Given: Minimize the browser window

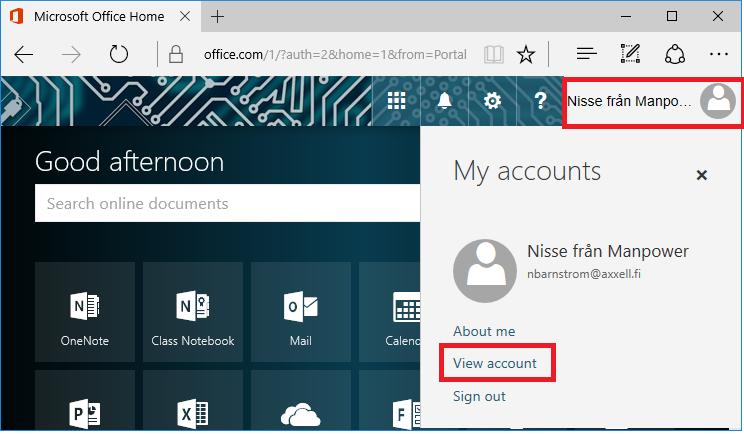Looking at the screenshot, I should click(x=626, y=17).
